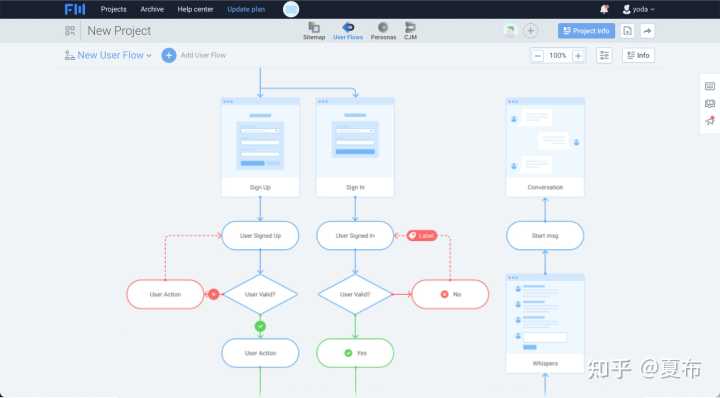The width and height of the screenshot is (720, 398).
Task: Open the Archive menu item
Action: tap(152, 9)
